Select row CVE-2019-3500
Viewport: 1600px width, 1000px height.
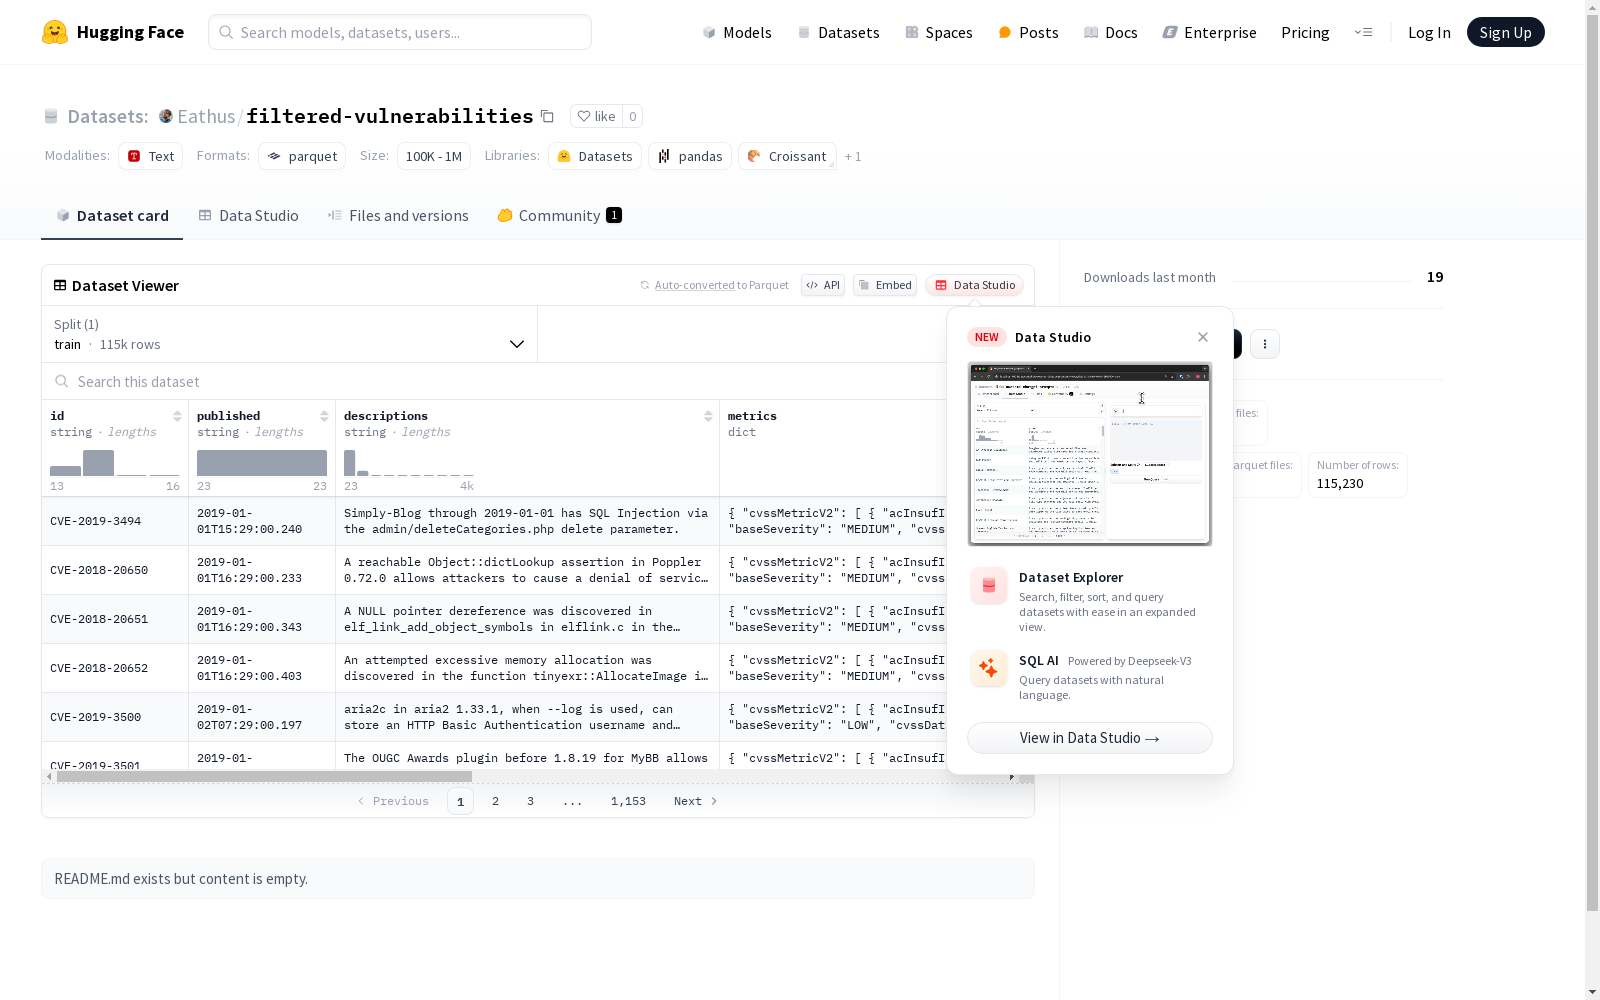495,717
